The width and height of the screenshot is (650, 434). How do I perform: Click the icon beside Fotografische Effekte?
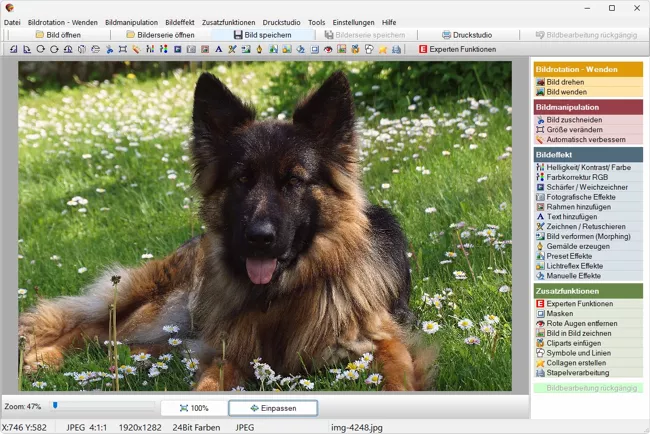pyautogui.click(x=540, y=197)
